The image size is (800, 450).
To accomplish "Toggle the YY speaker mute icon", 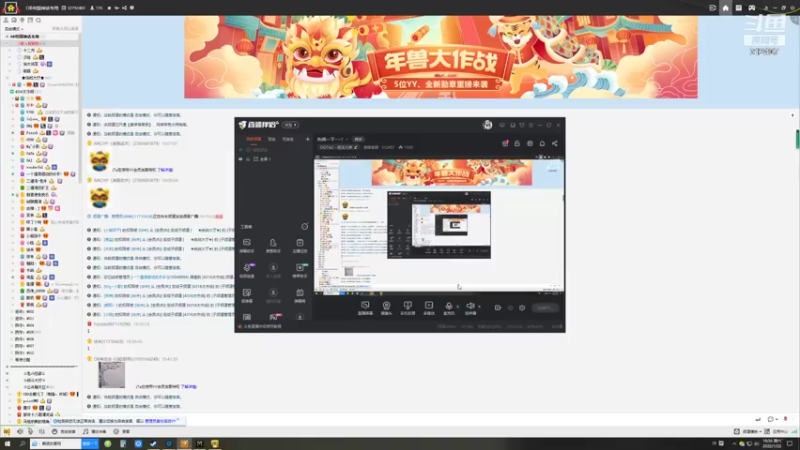I will click(x=20, y=432).
